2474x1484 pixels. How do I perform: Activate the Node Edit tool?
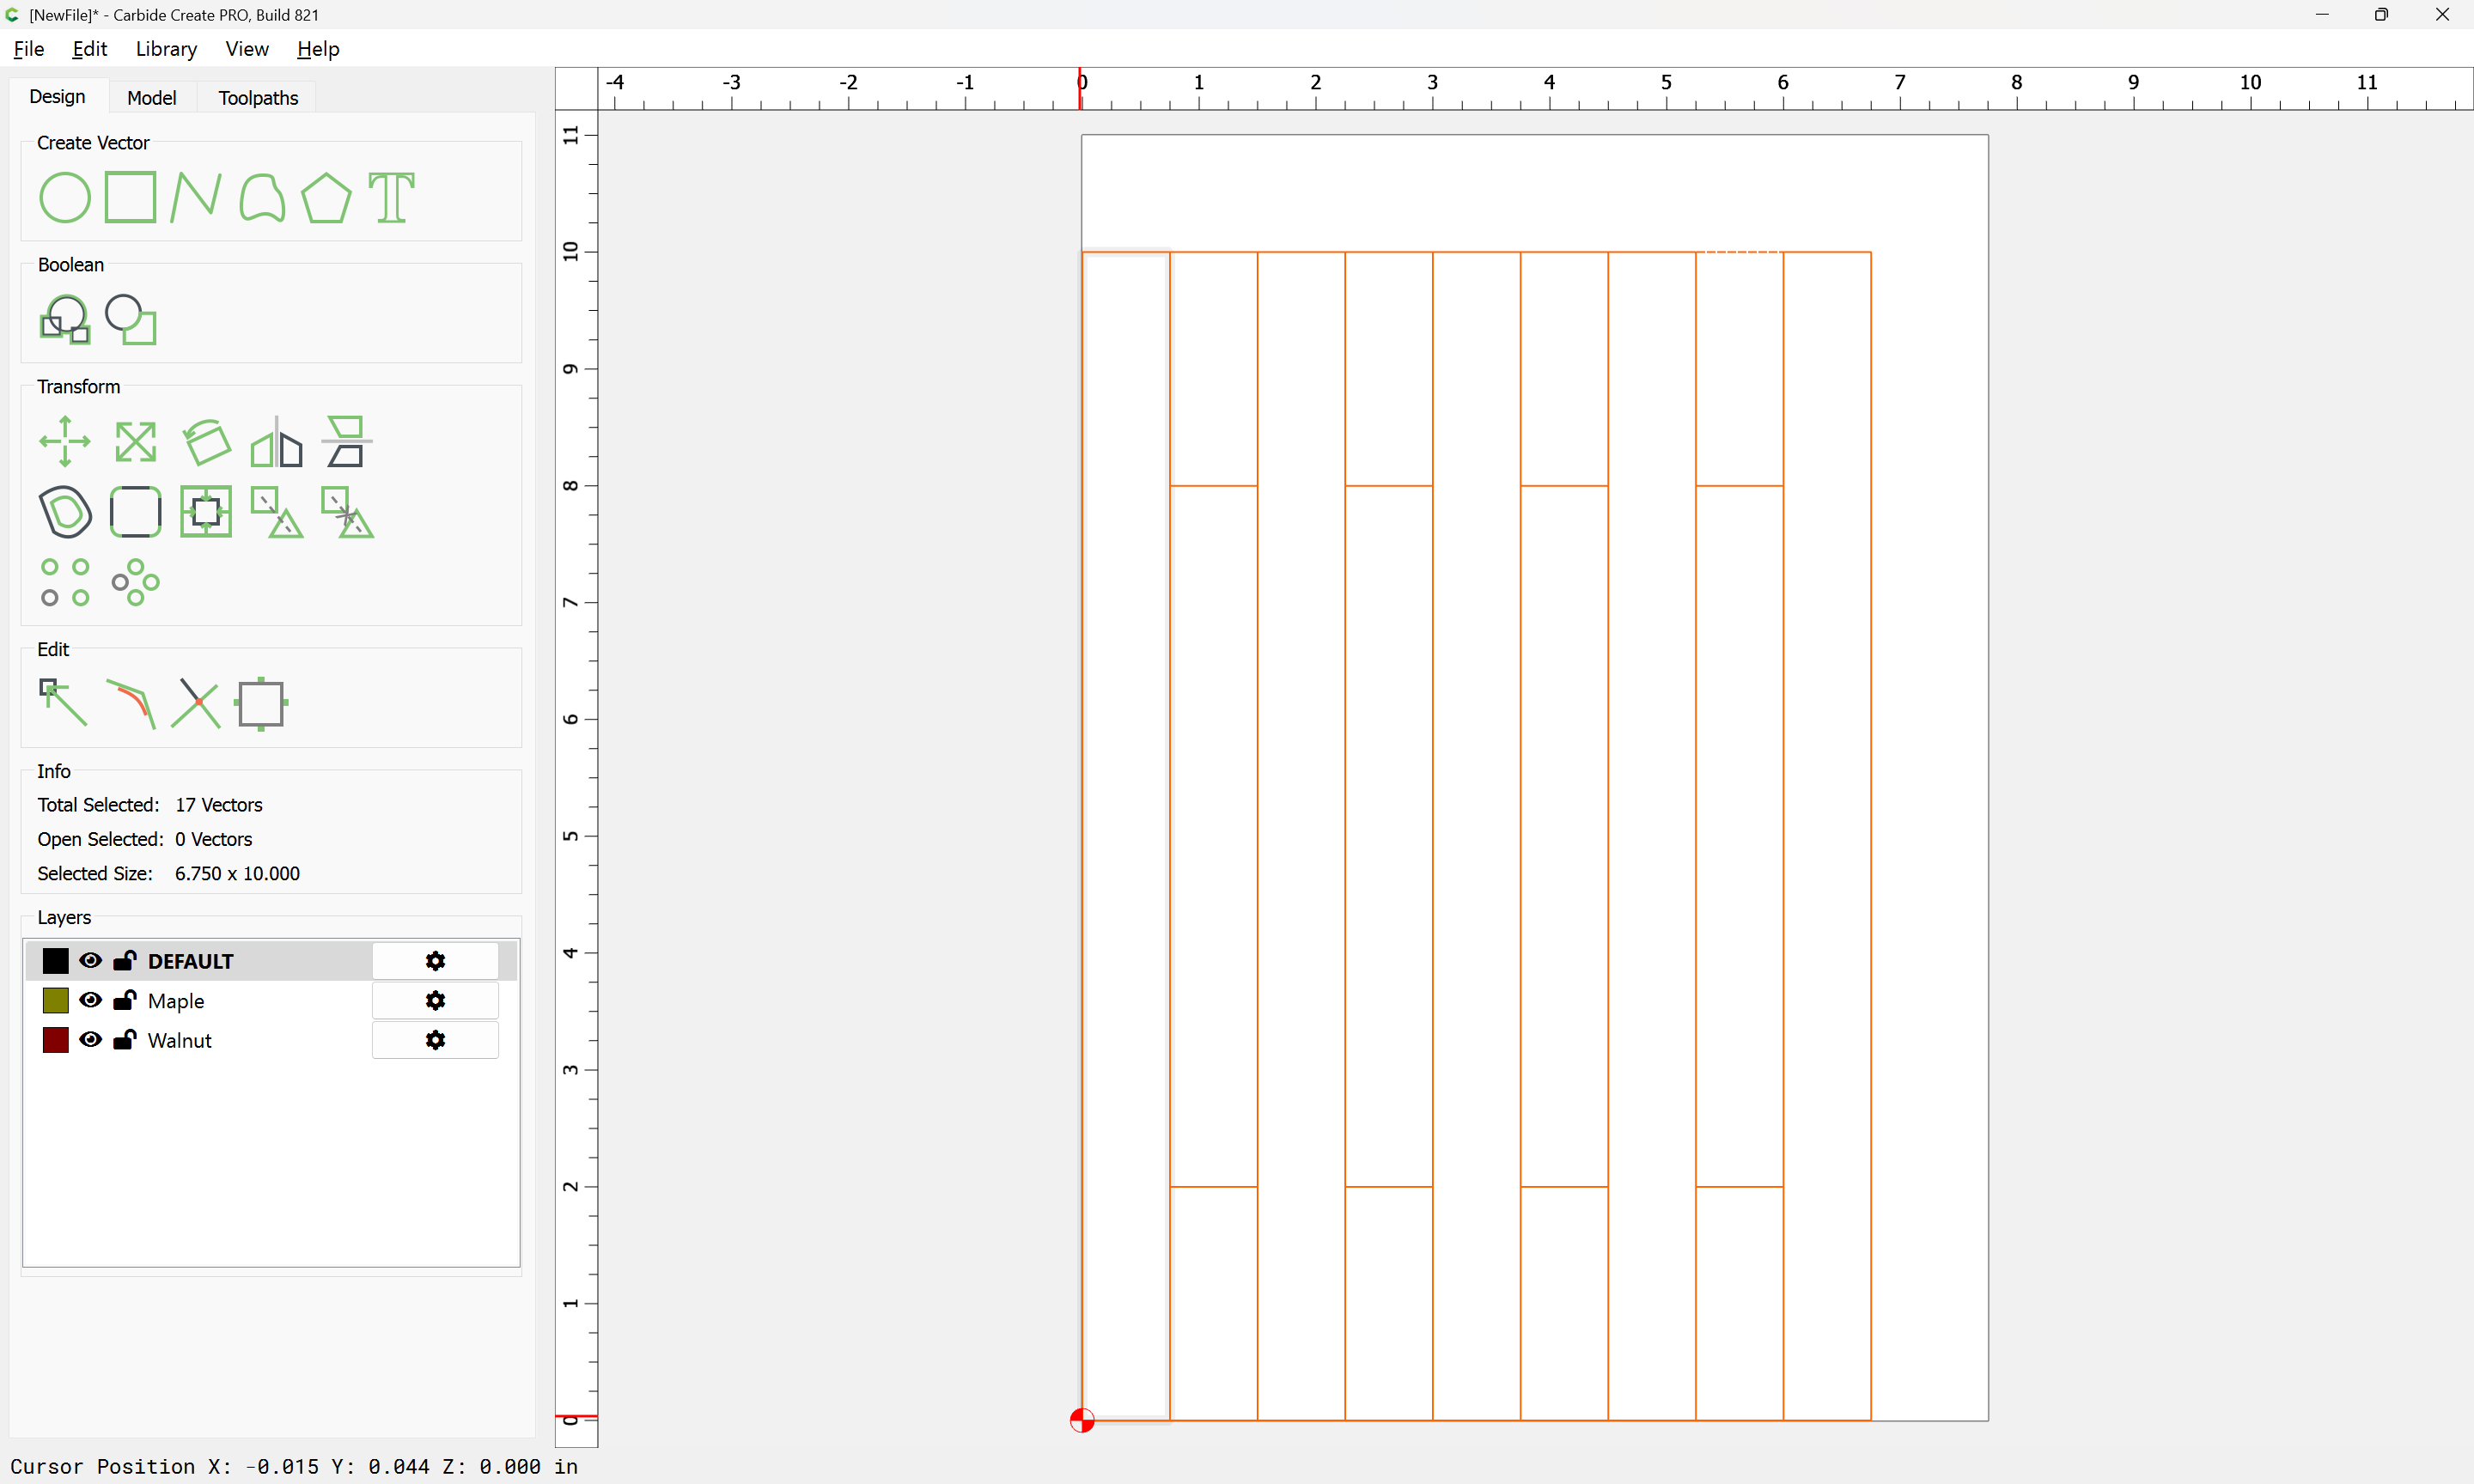pyautogui.click(x=63, y=703)
